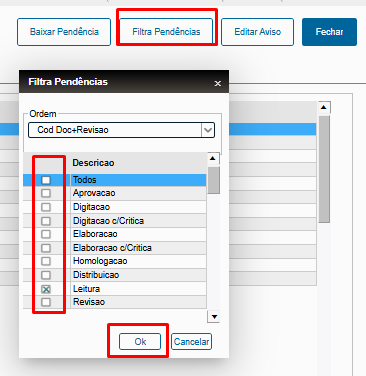Open Filtra Pendências button
The image size is (366, 376).
click(x=166, y=32)
